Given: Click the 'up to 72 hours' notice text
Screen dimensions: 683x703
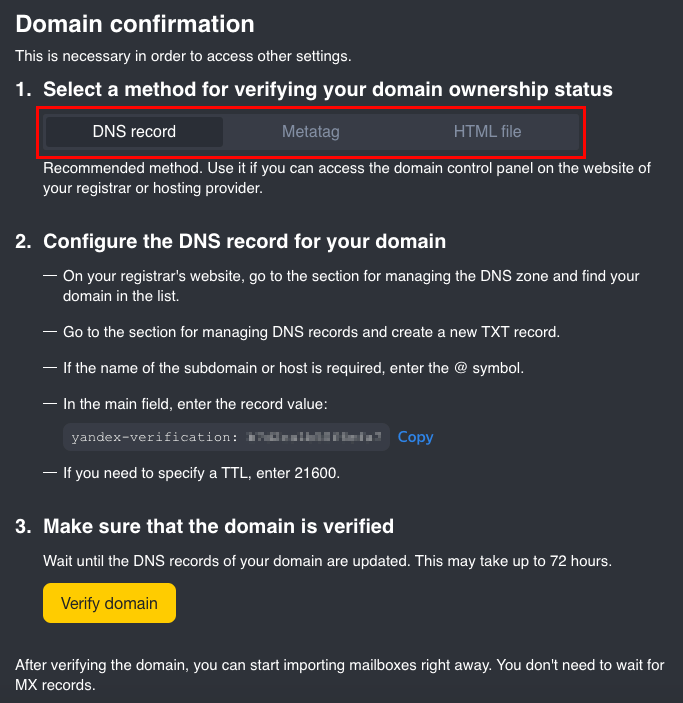Looking at the screenshot, I should pos(327,561).
